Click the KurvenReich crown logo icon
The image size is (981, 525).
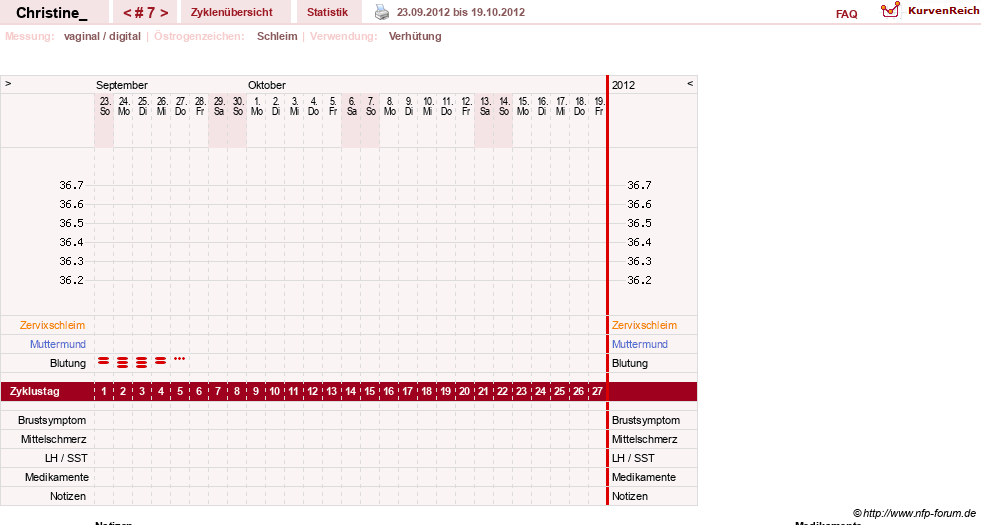pos(890,10)
